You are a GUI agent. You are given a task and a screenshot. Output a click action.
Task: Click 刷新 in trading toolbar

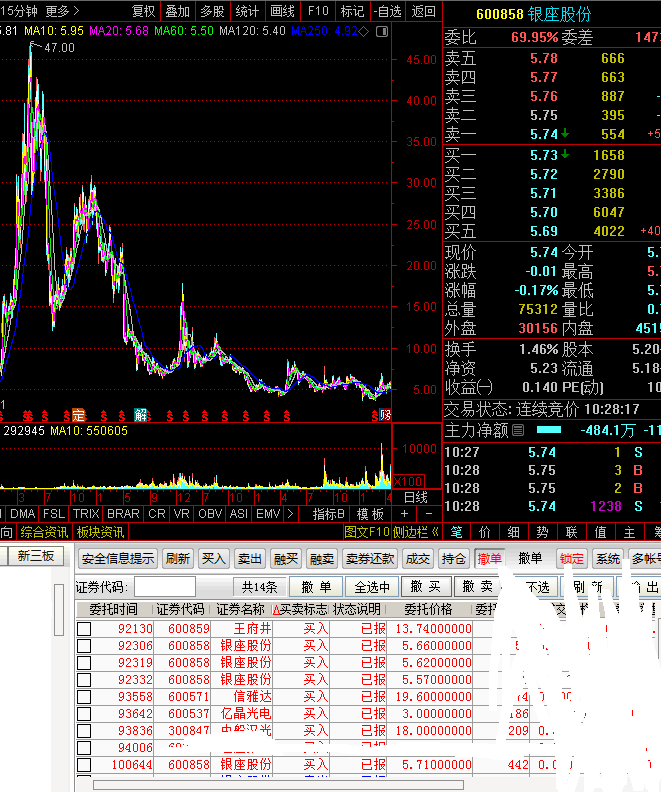(178, 559)
